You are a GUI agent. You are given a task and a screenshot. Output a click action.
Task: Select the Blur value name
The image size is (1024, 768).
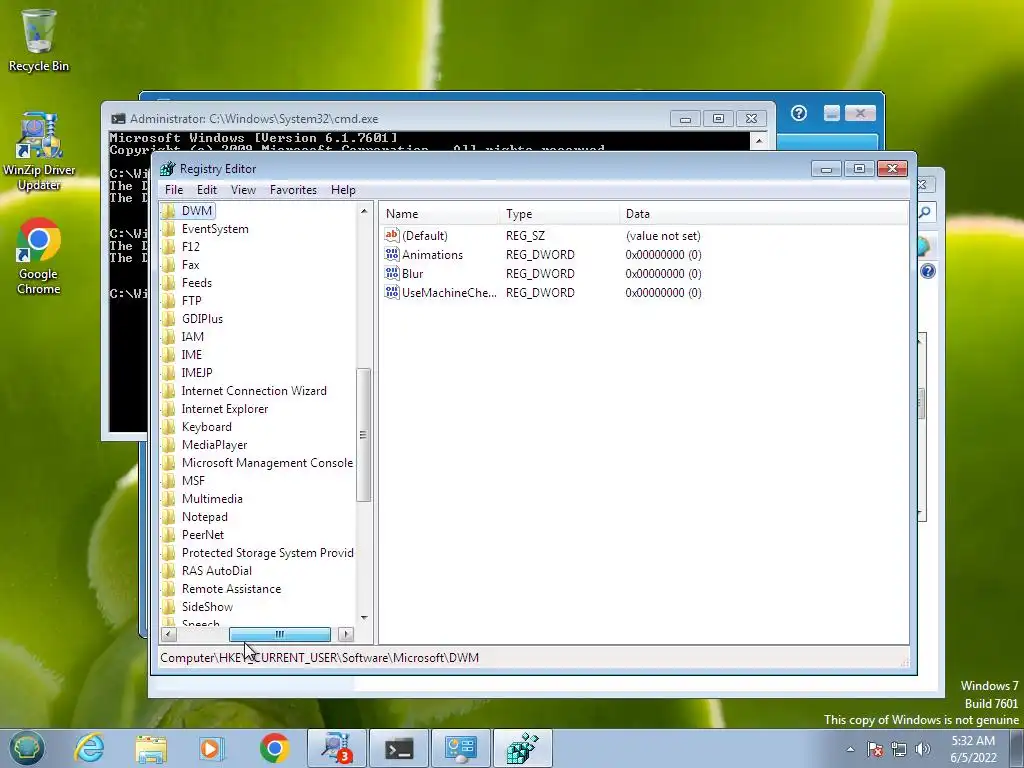coord(412,274)
